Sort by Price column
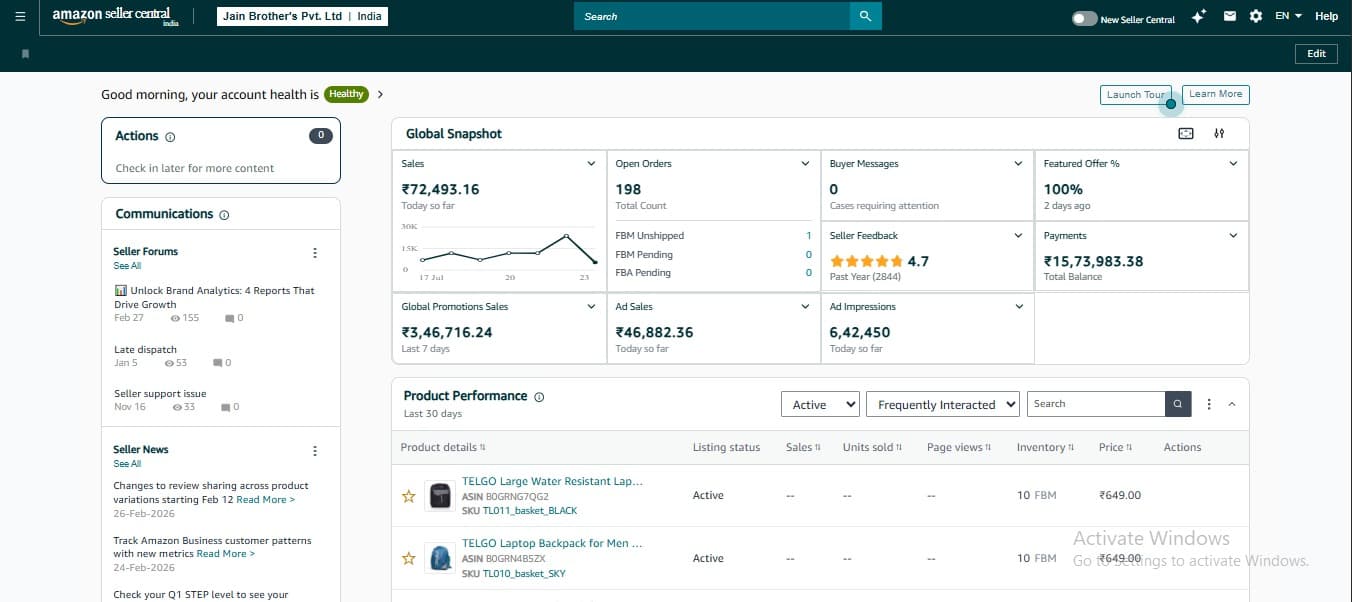This screenshot has height=602, width=1352. click(x=1116, y=448)
